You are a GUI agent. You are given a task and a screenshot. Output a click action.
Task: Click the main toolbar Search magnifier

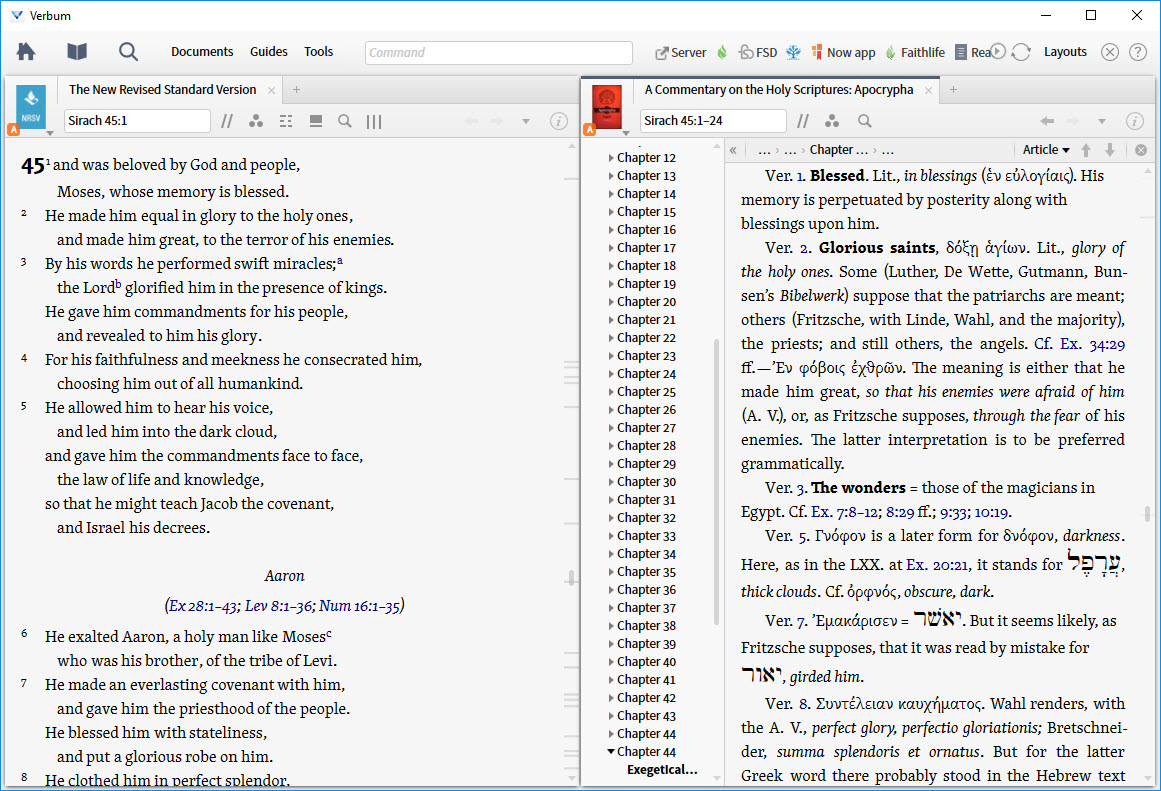tap(128, 52)
